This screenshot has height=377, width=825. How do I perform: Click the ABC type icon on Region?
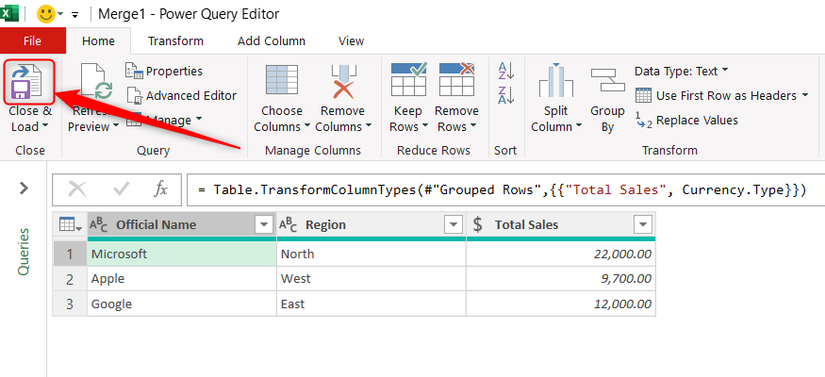coord(288,225)
